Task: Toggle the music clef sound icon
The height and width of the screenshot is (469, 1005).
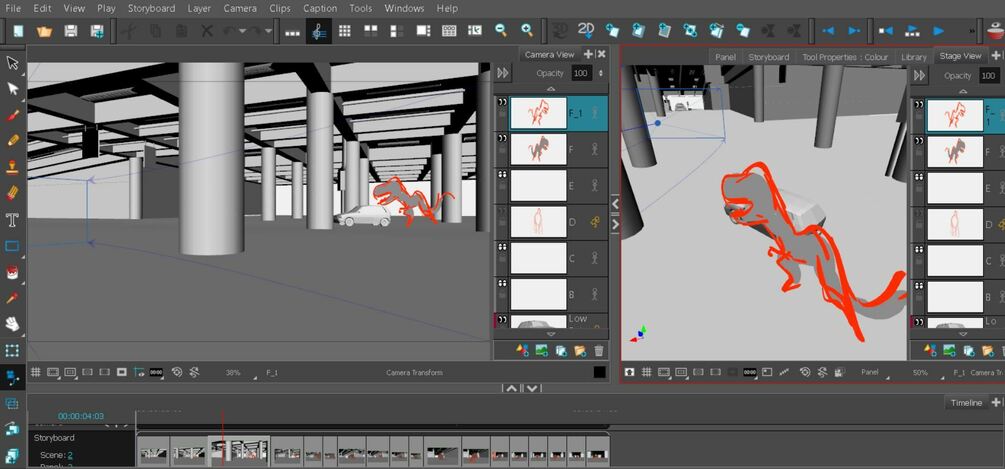Action: click(x=319, y=31)
